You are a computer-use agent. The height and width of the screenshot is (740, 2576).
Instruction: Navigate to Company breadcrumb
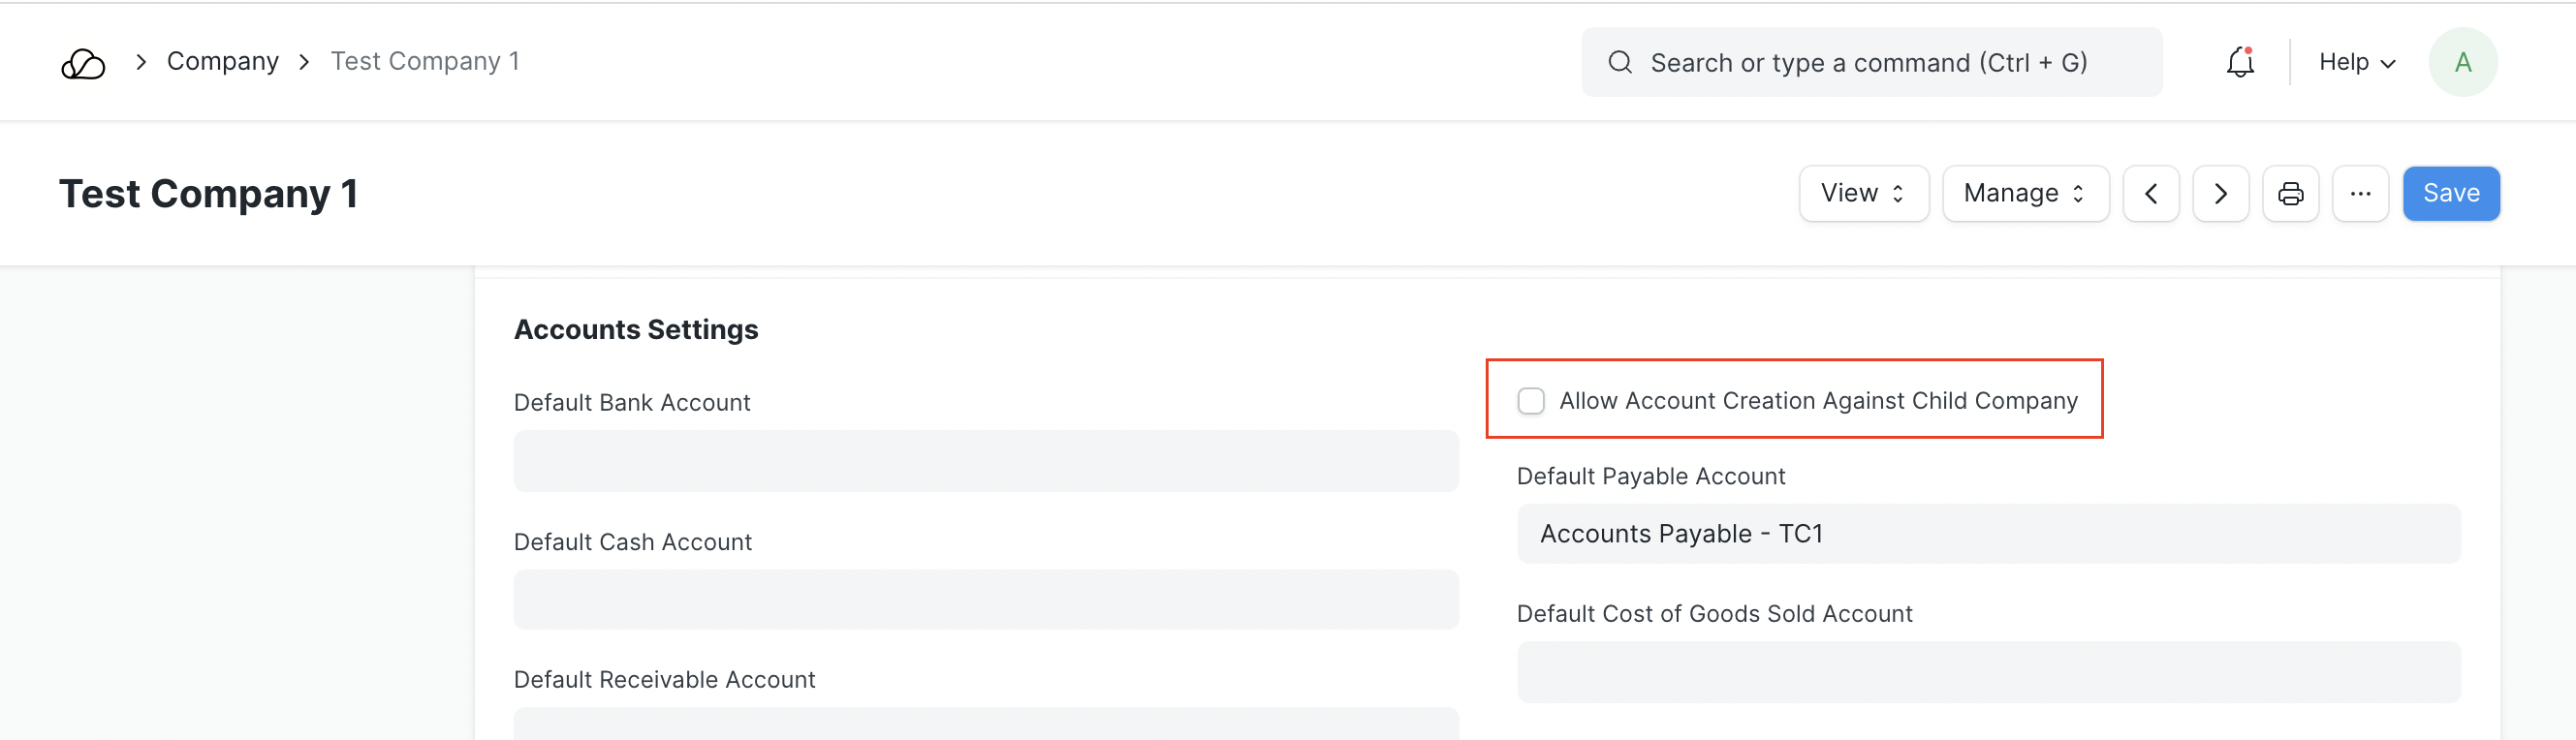click(222, 62)
